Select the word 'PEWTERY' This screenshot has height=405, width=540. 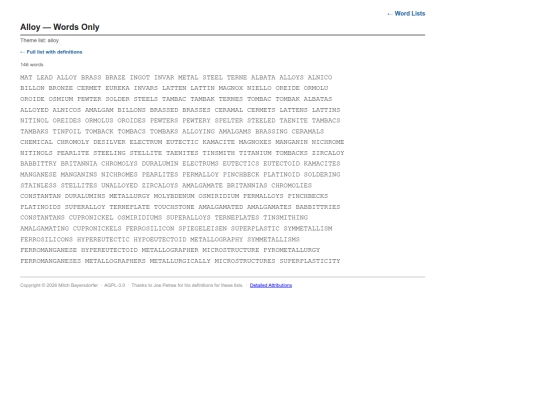click(196, 121)
